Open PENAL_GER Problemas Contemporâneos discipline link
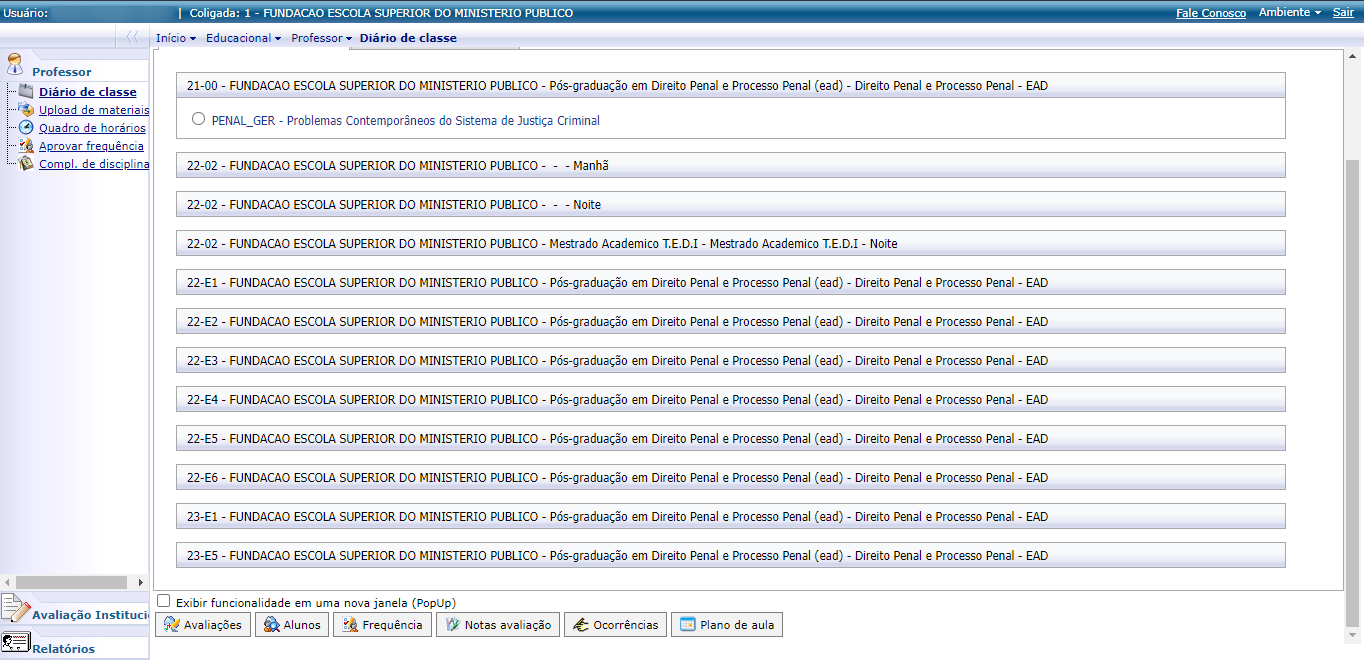The width and height of the screenshot is (1364, 670). pyautogui.click(x=406, y=120)
